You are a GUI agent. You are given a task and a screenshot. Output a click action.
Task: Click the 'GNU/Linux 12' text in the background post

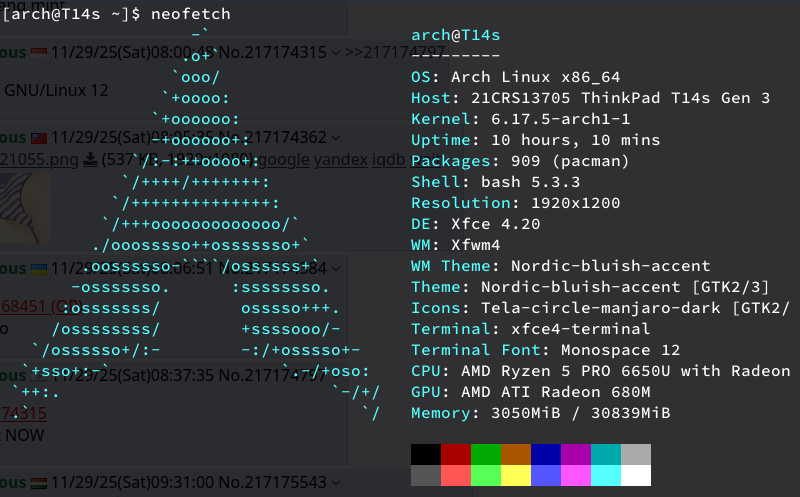click(56, 91)
